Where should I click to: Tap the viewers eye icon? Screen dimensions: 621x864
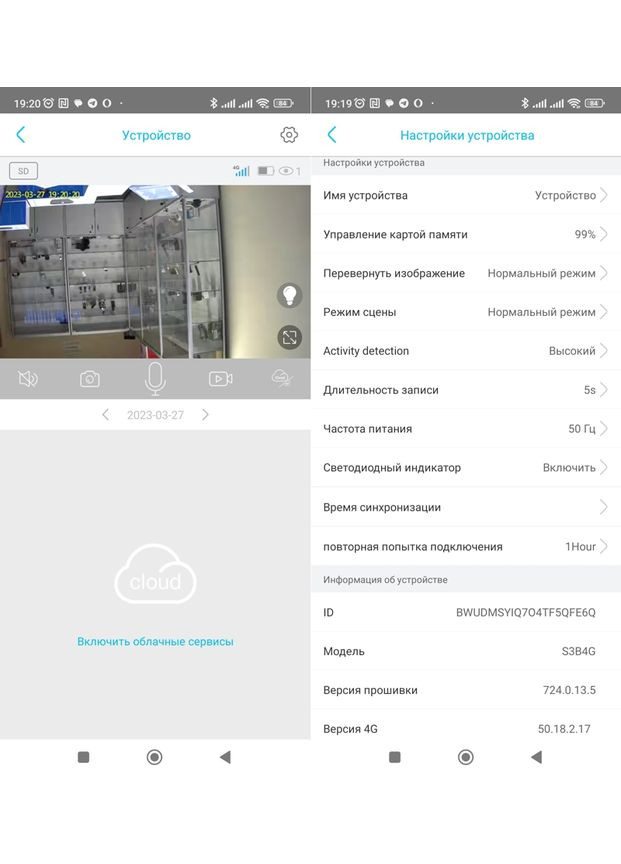(286, 171)
